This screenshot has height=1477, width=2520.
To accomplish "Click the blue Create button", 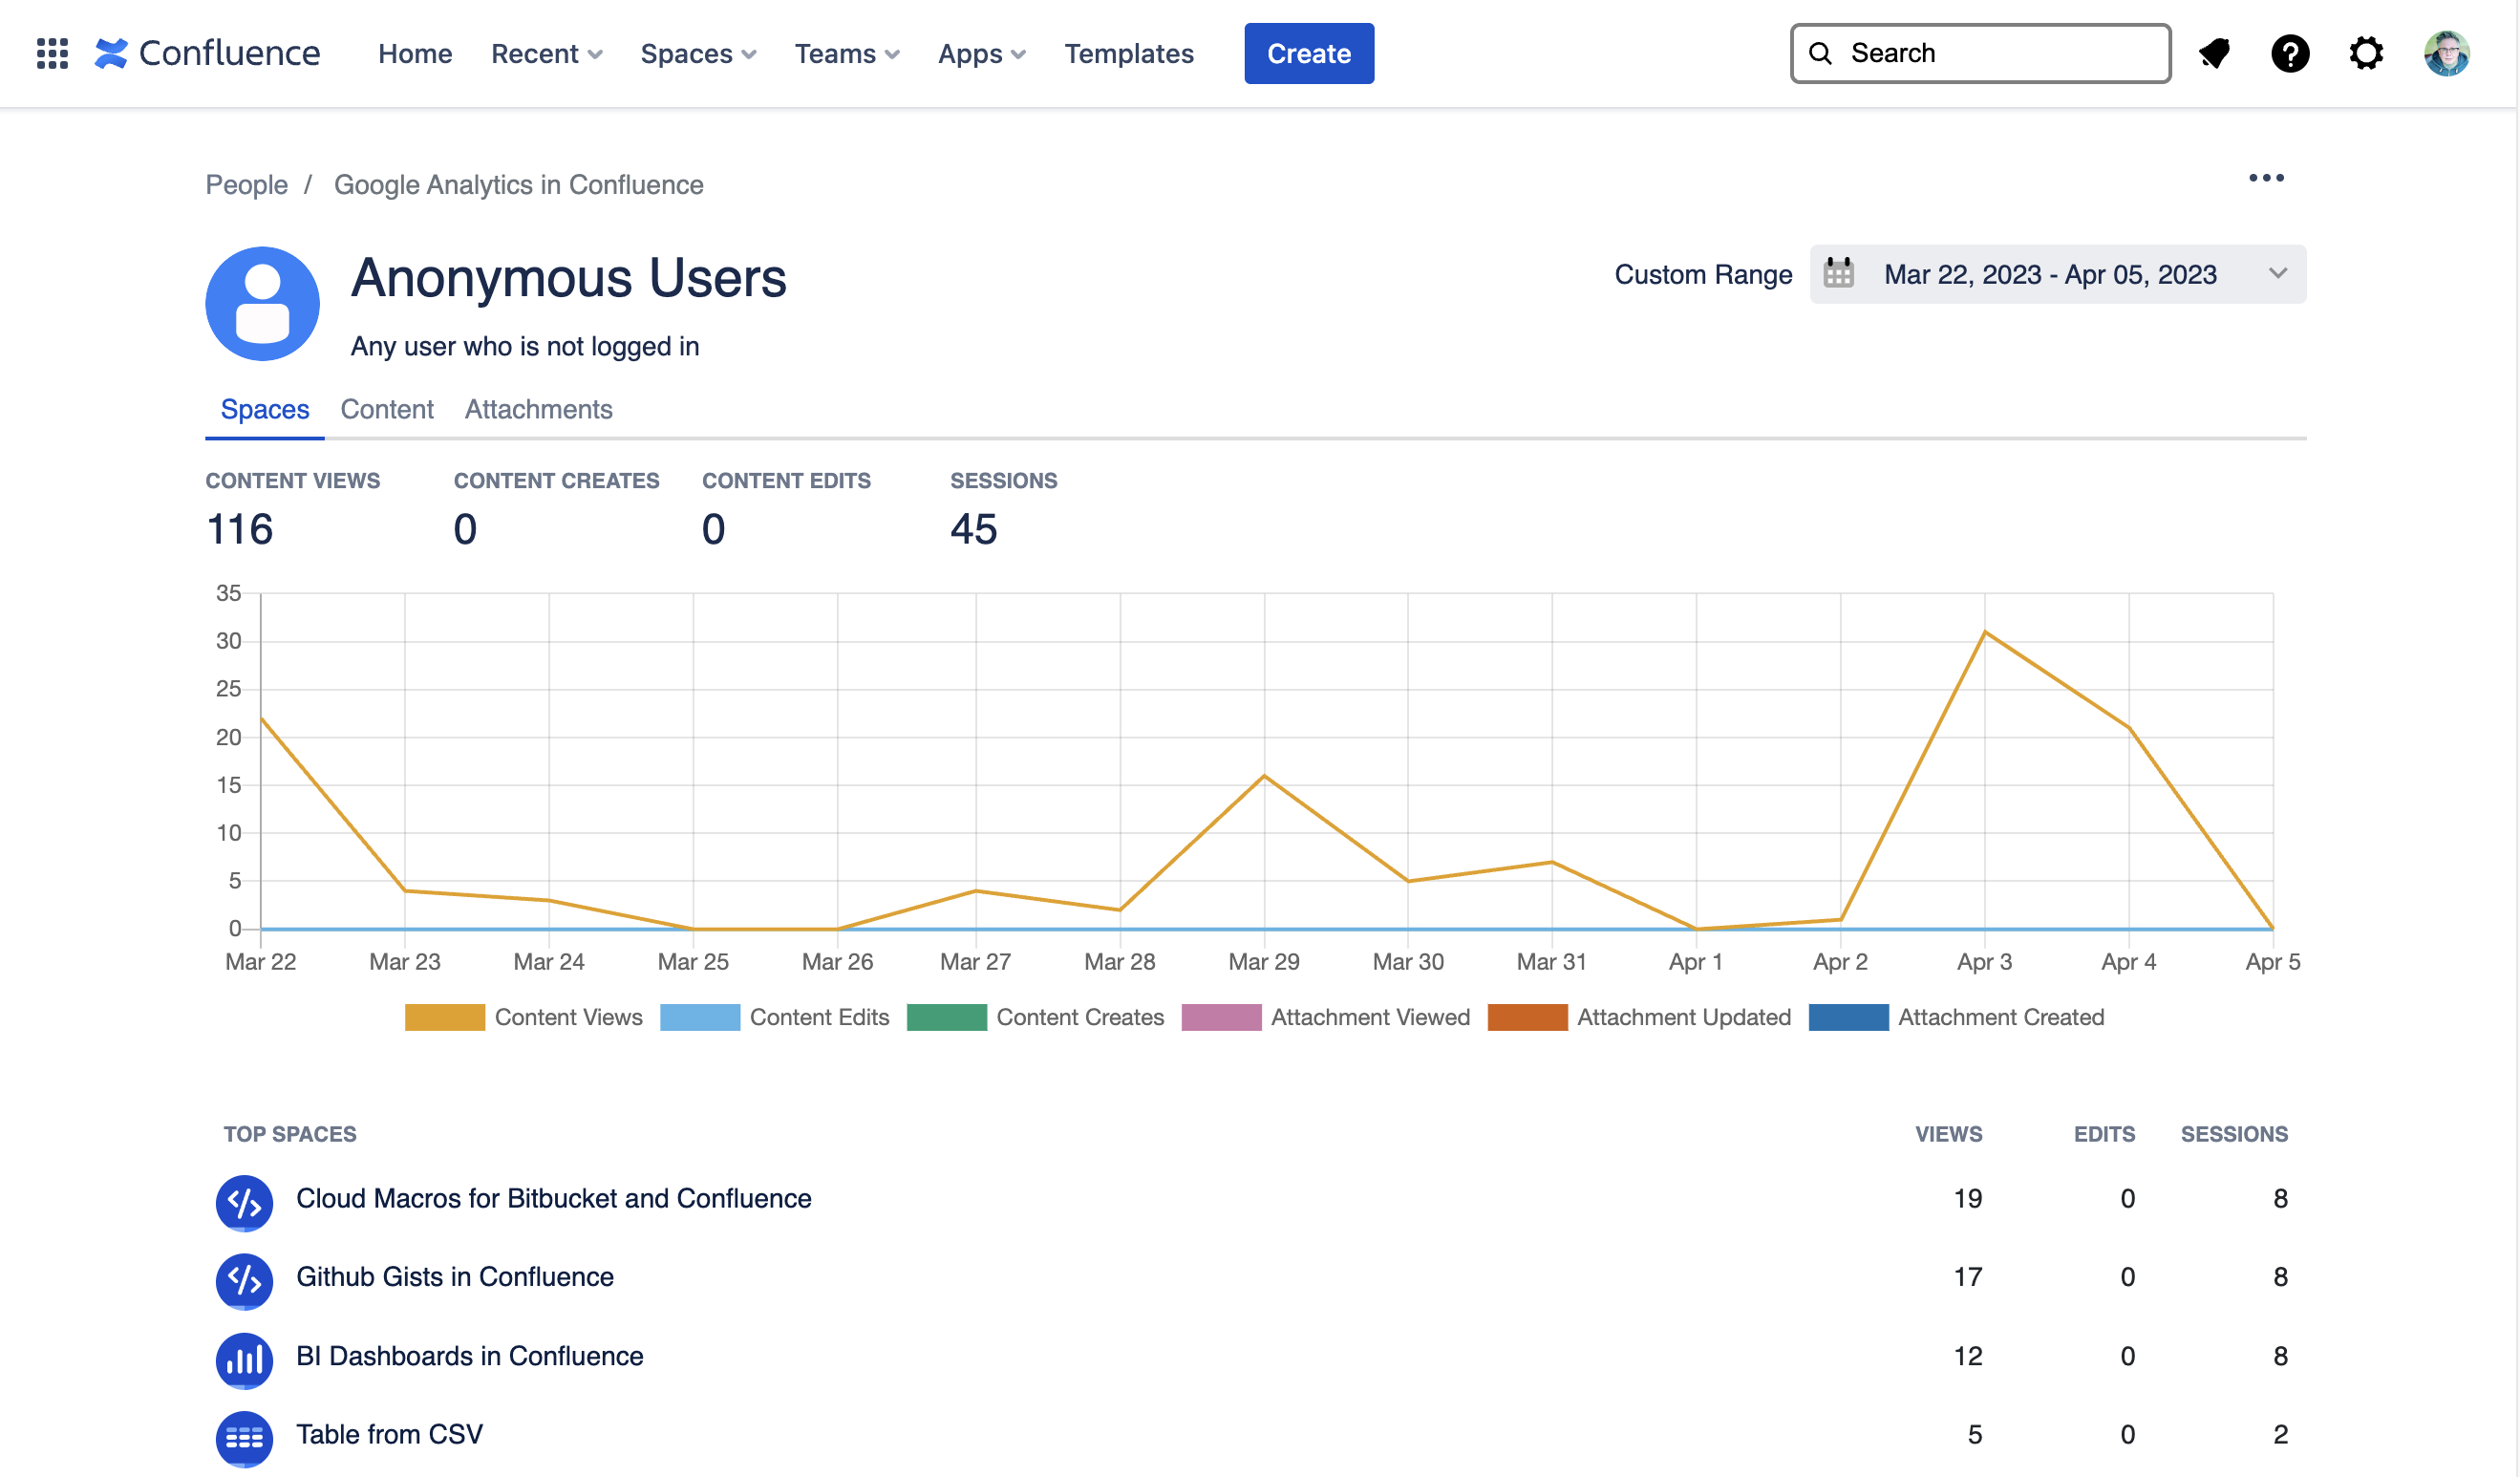I will click(1308, 54).
